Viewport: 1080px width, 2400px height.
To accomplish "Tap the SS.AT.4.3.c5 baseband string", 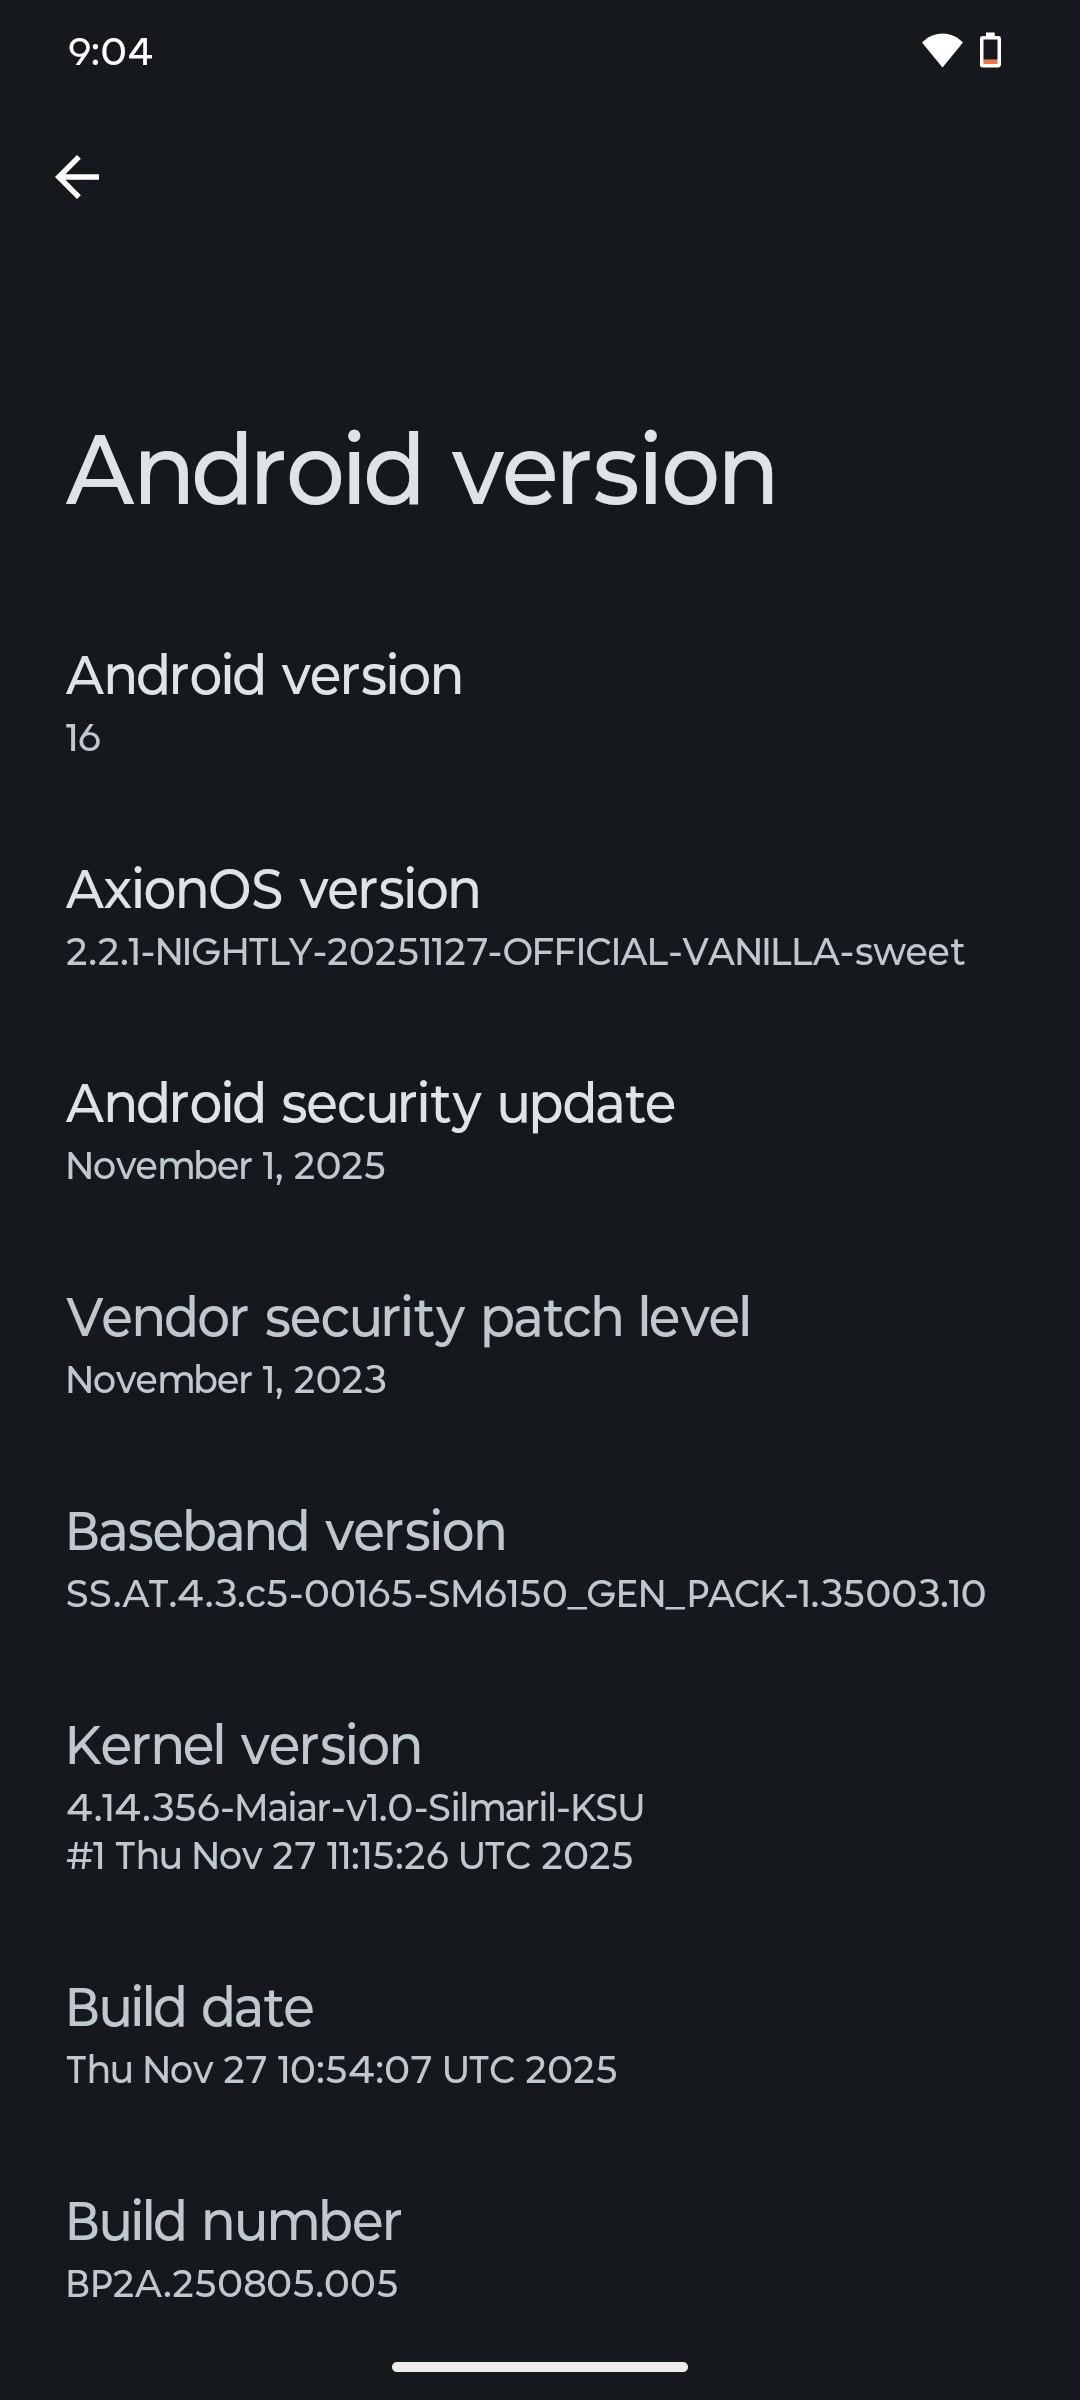I will [x=525, y=1594].
